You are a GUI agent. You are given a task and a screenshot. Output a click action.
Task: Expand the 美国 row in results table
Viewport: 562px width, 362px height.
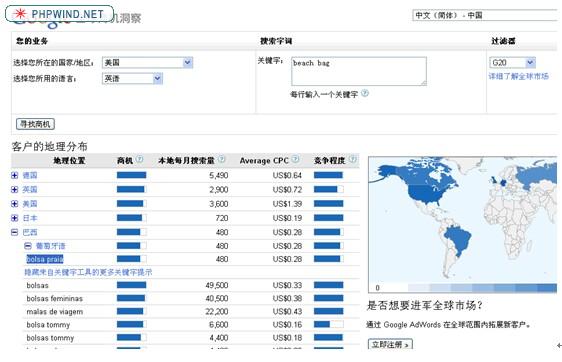click(14, 204)
